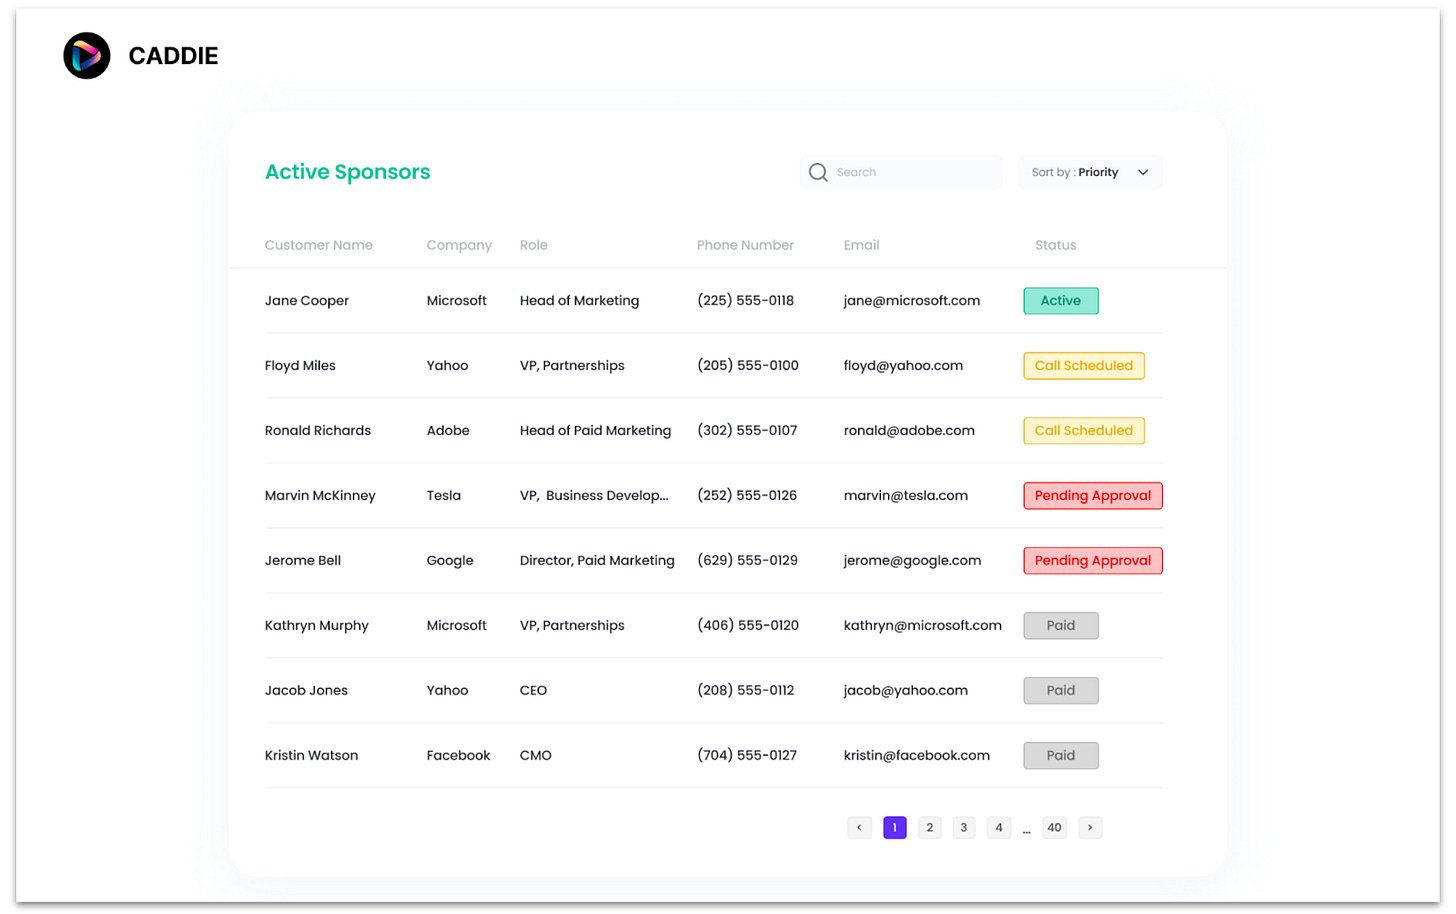The image size is (1456, 914).
Task: Select the Floyd Miles name cell
Action: point(300,366)
